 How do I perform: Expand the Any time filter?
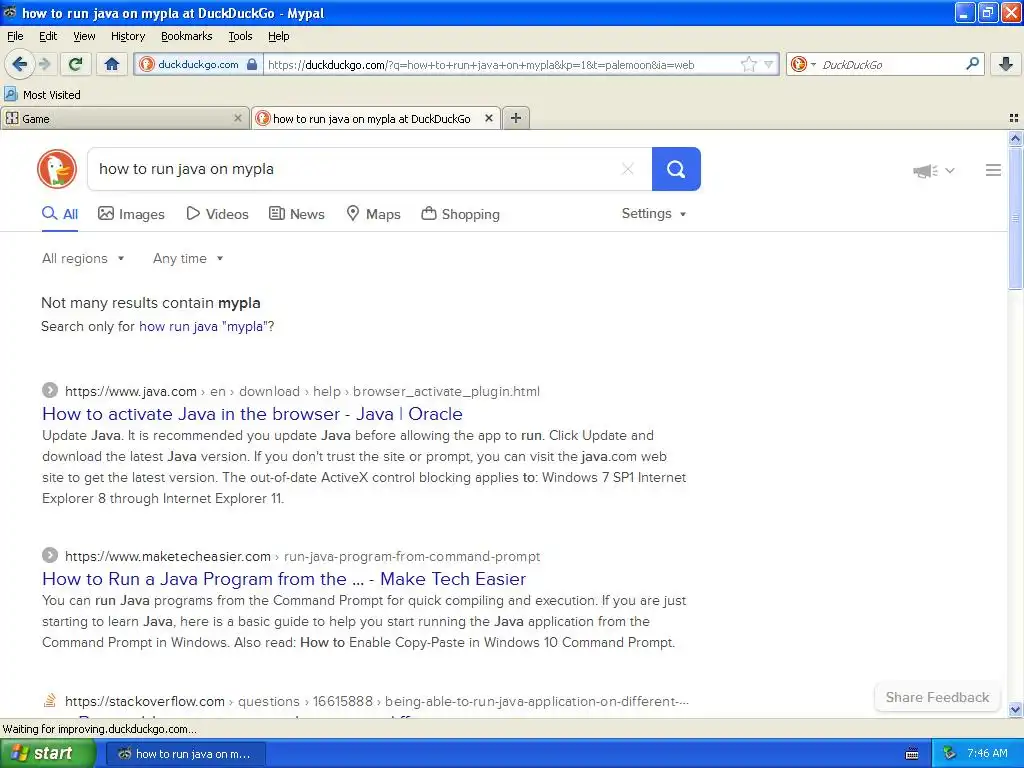188,259
